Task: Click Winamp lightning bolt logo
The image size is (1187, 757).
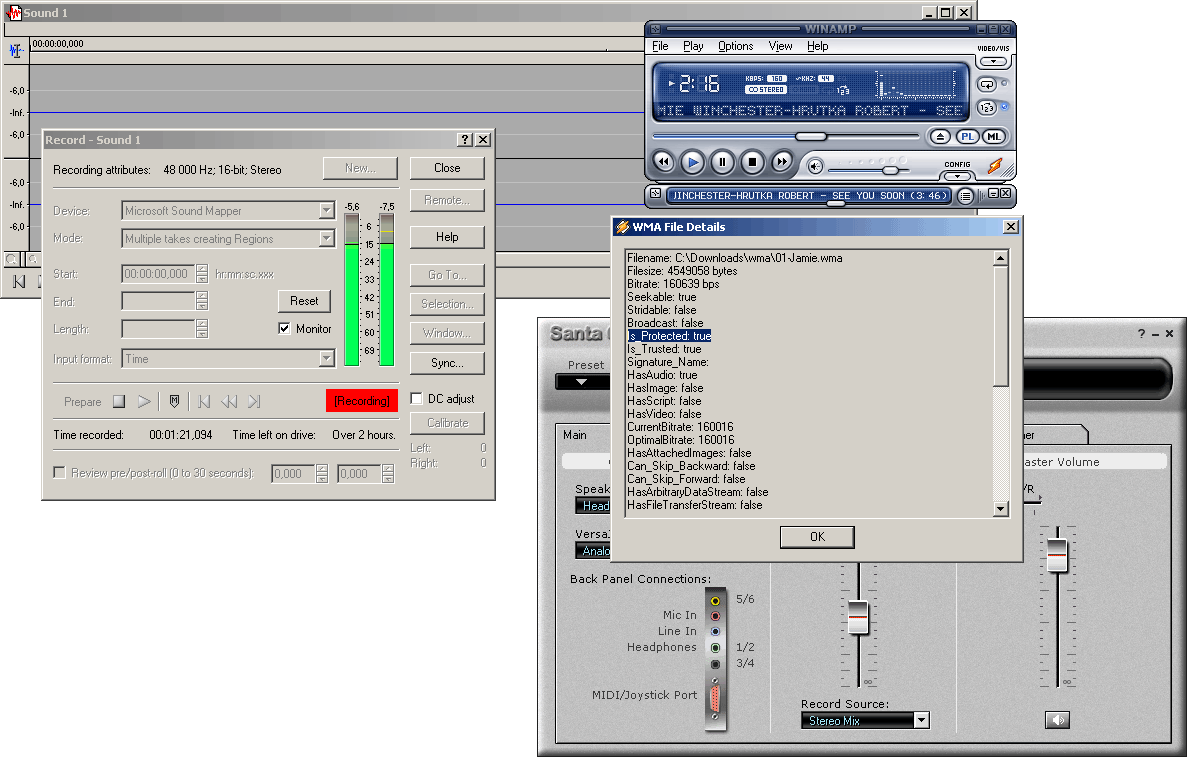Action: [995, 165]
